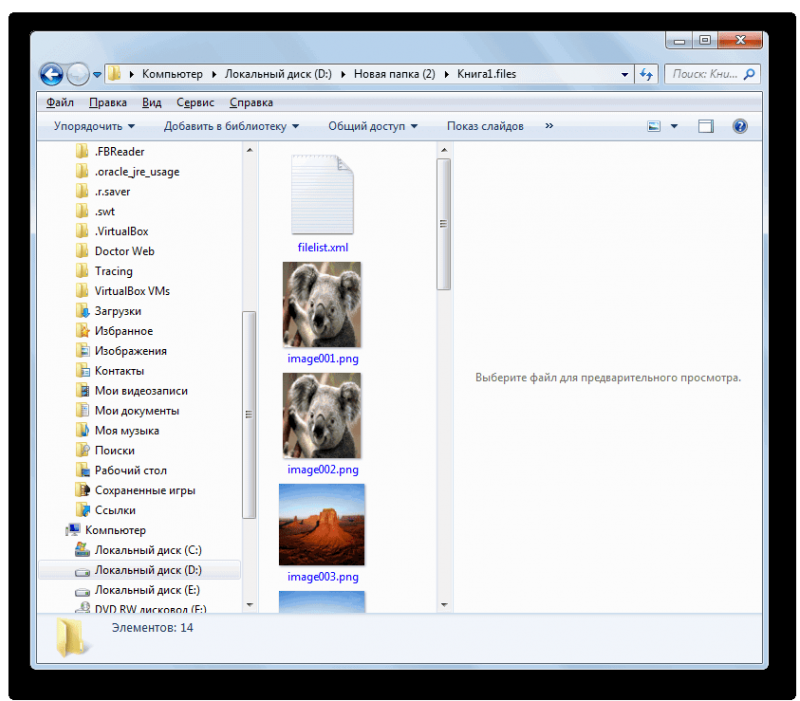
Task: Select the image003.png desert thumbnail
Action: pyautogui.click(x=322, y=524)
